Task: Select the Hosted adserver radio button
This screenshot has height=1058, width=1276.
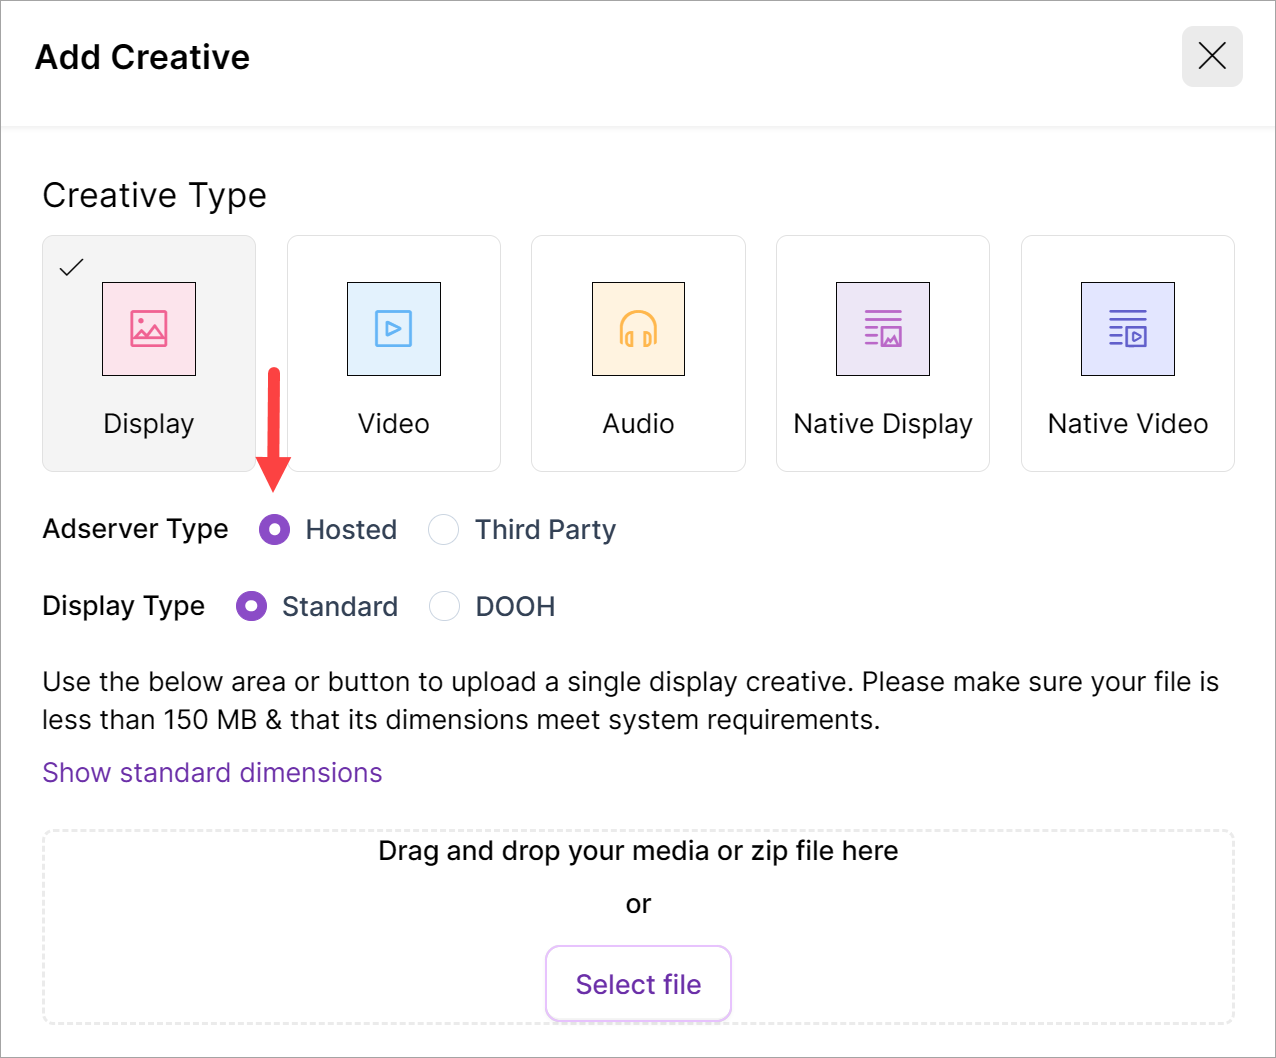Action: 274,529
